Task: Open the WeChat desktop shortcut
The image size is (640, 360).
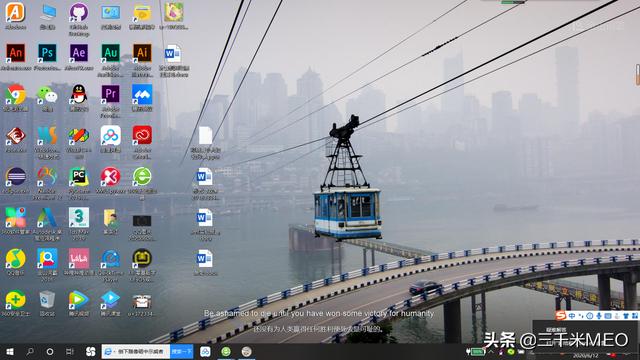Action: pos(47,95)
